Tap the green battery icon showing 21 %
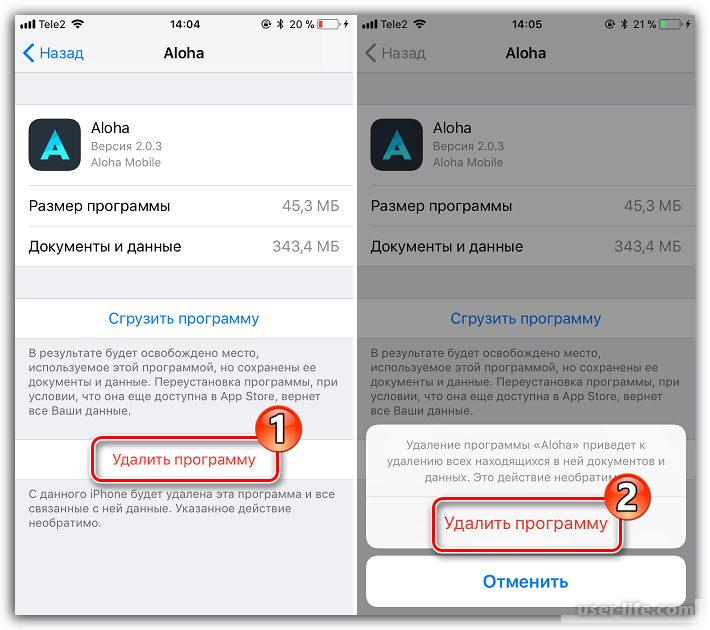710x630 pixels. point(671,24)
